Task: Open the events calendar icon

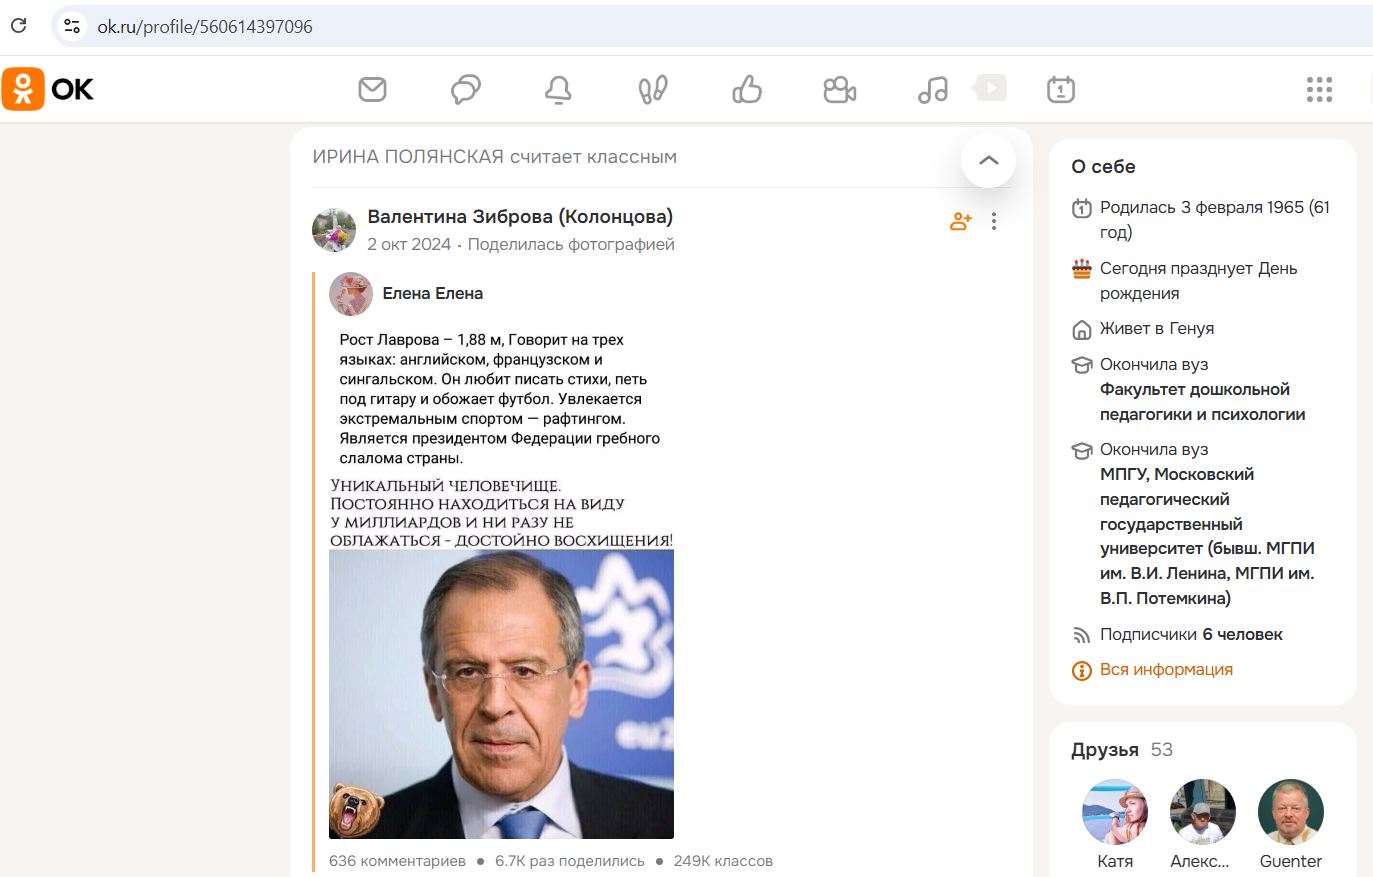Action: tap(1061, 89)
